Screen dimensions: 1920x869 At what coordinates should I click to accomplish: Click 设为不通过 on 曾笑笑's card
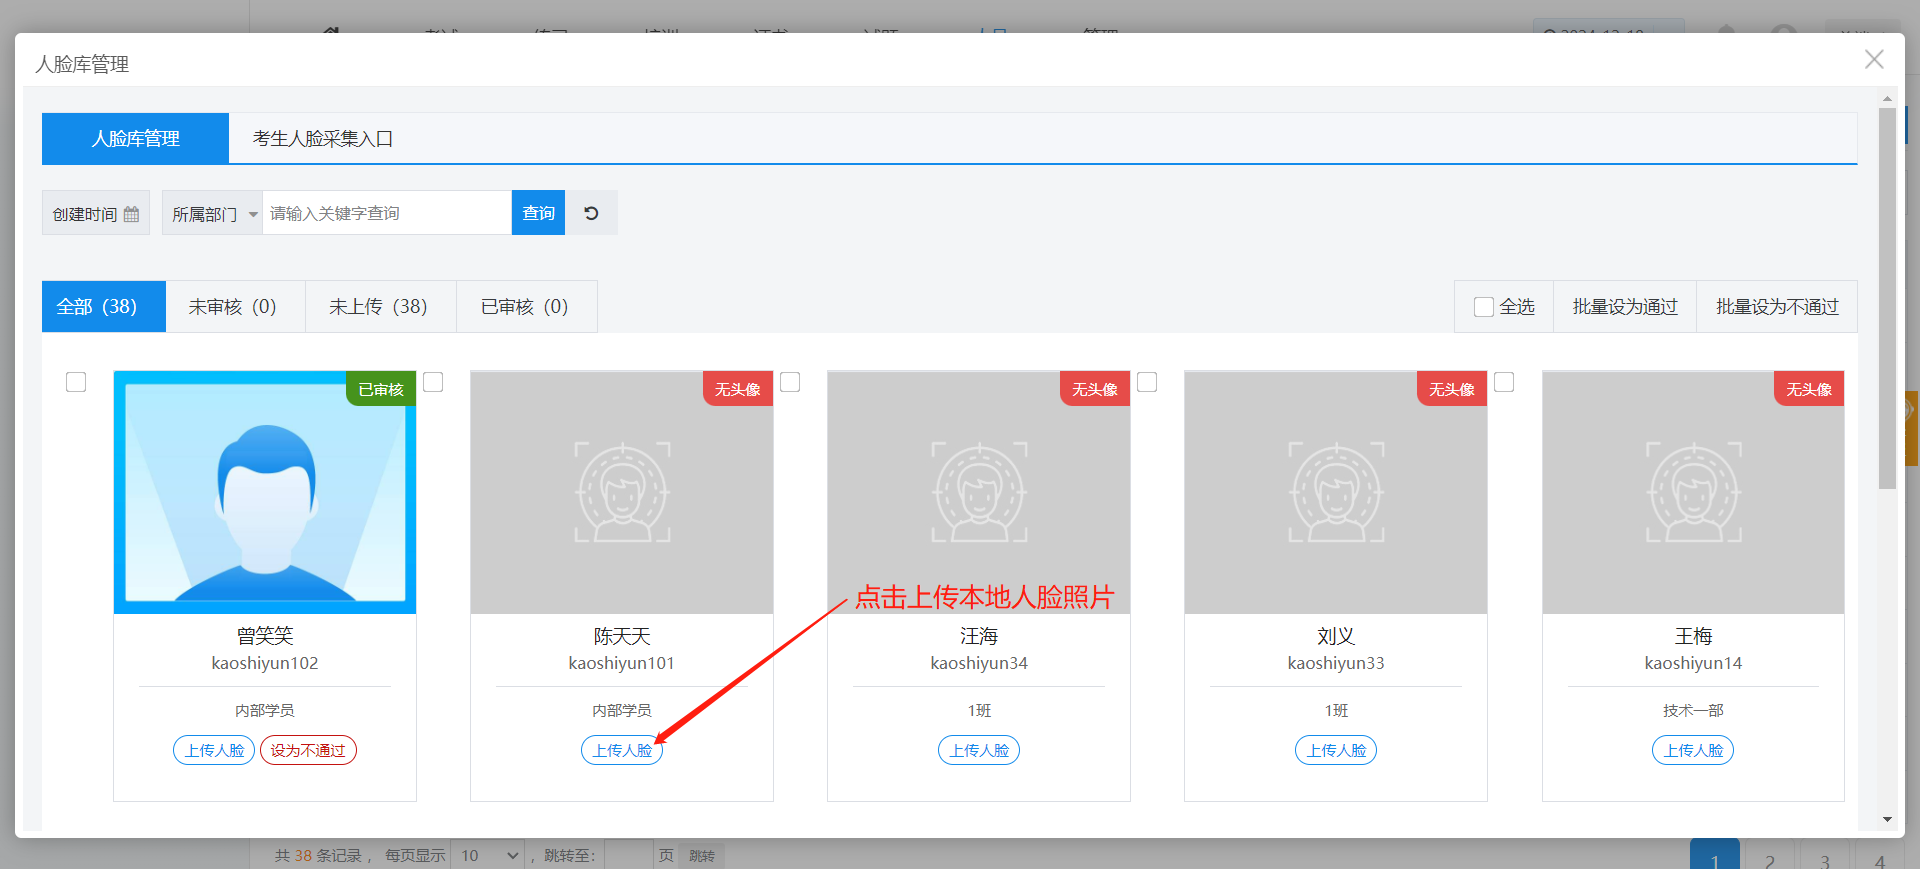click(308, 750)
